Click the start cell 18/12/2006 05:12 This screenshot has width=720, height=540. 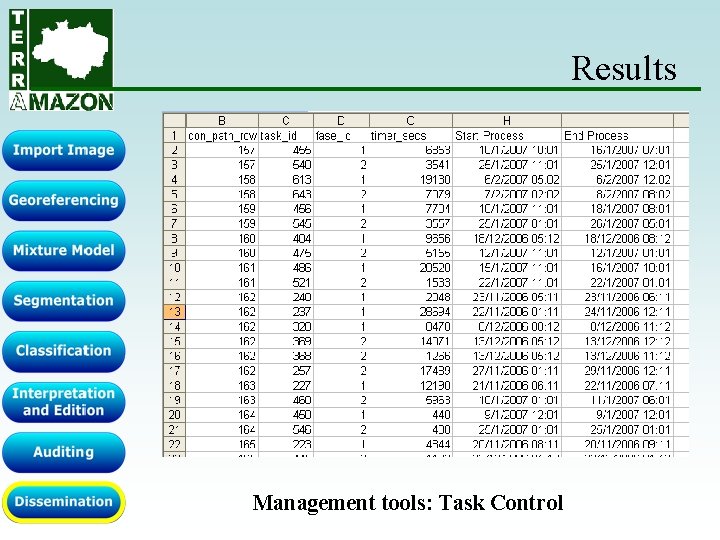tap(506, 238)
